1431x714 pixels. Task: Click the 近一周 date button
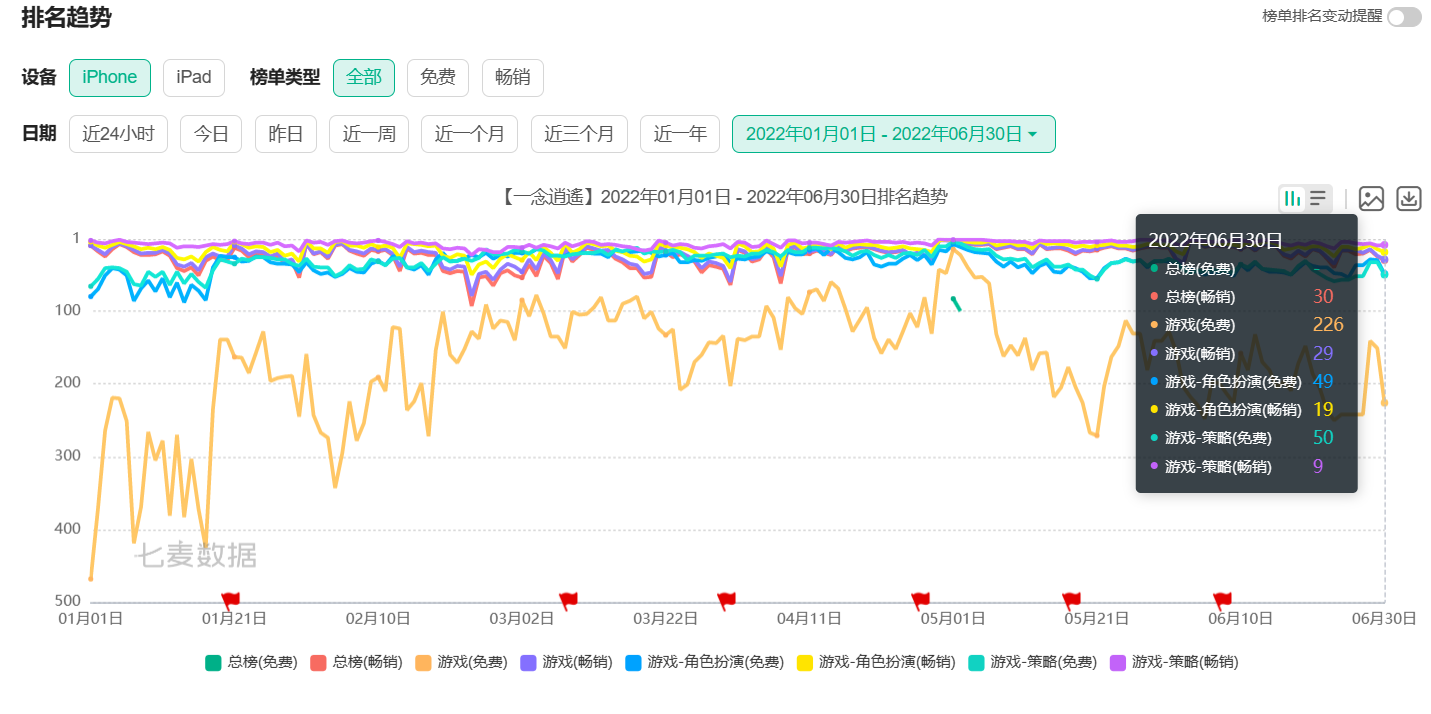pos(369,134)
